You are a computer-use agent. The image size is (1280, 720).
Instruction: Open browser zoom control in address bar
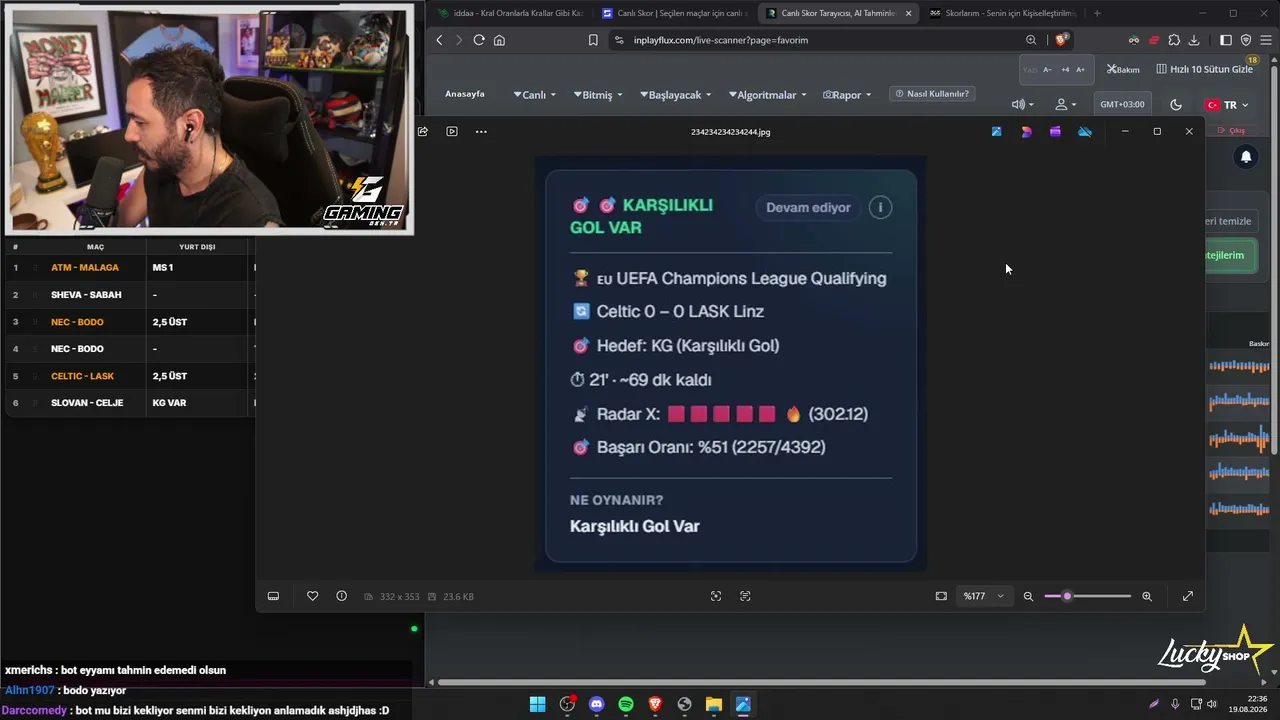pos(1031,40)
